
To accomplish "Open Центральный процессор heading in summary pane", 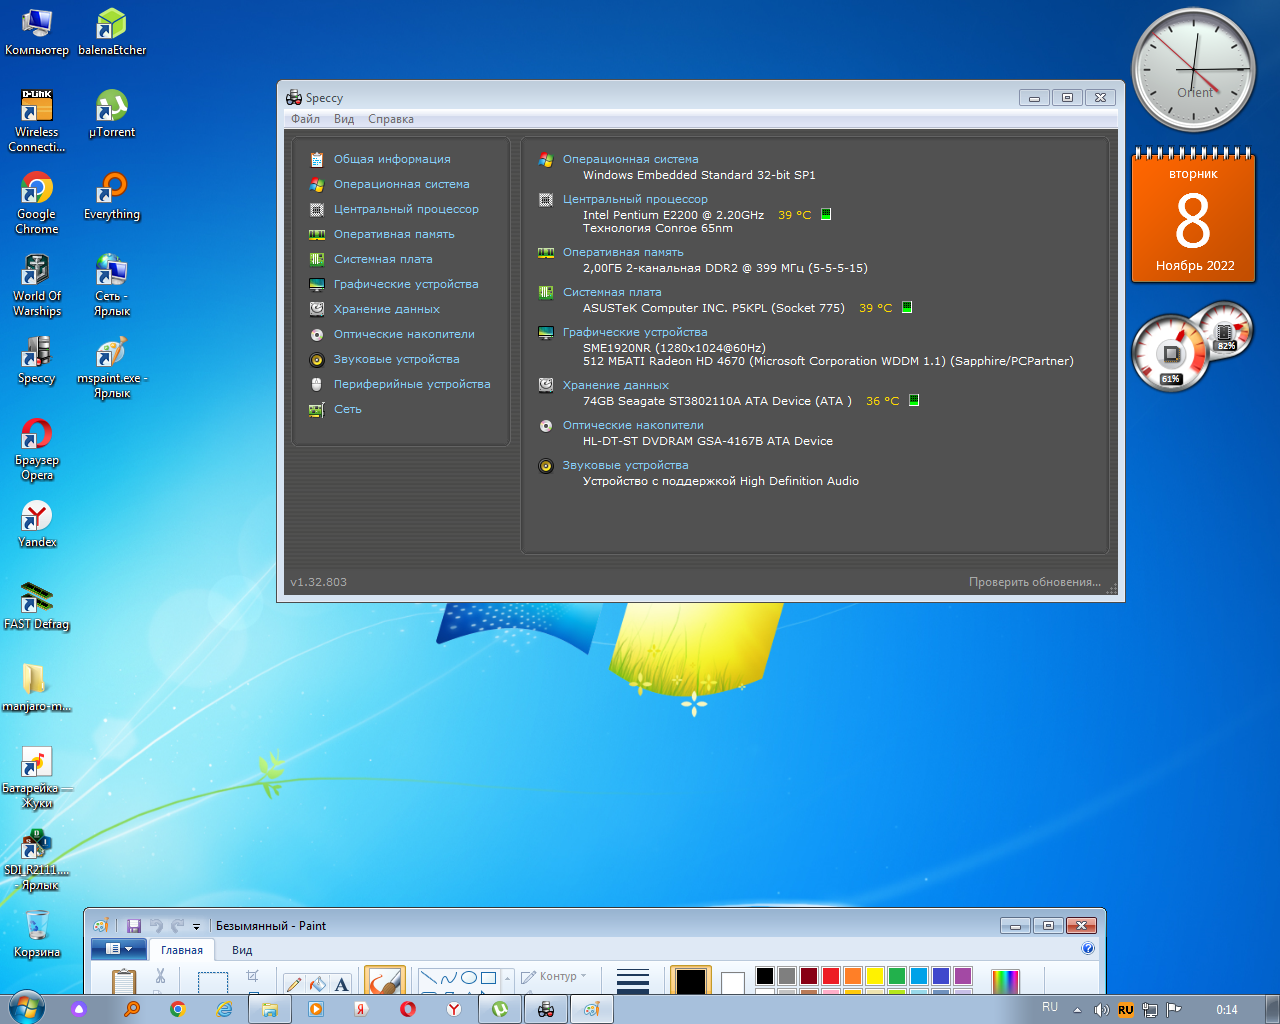I will (x=635, y=199).
